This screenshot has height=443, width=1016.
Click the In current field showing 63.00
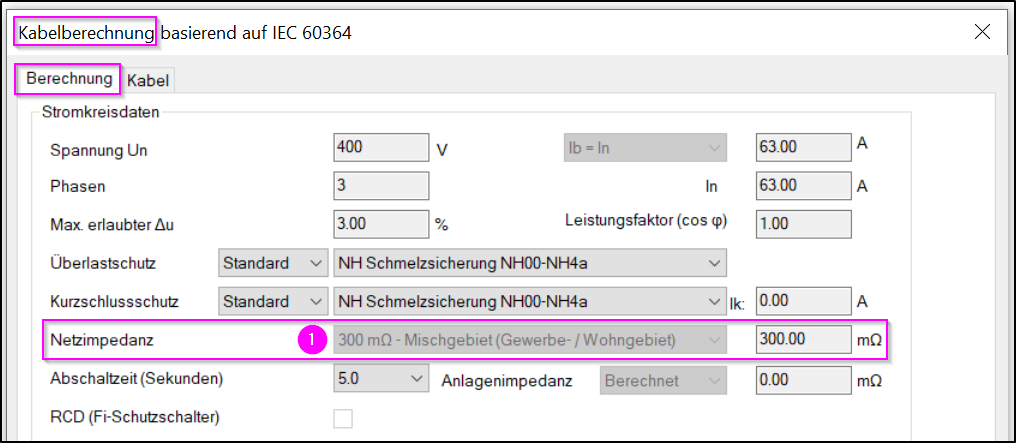[x=803, y=186]
